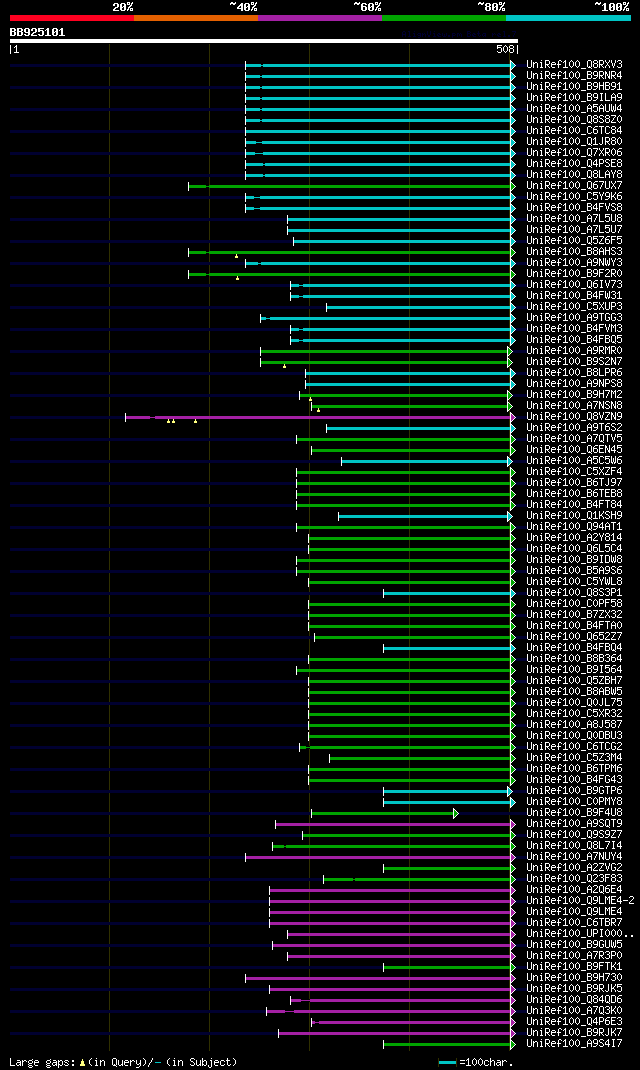Click hit label UniRef100_Q23F83
Screen dimensions: 640x1070
tap(574, 879)
